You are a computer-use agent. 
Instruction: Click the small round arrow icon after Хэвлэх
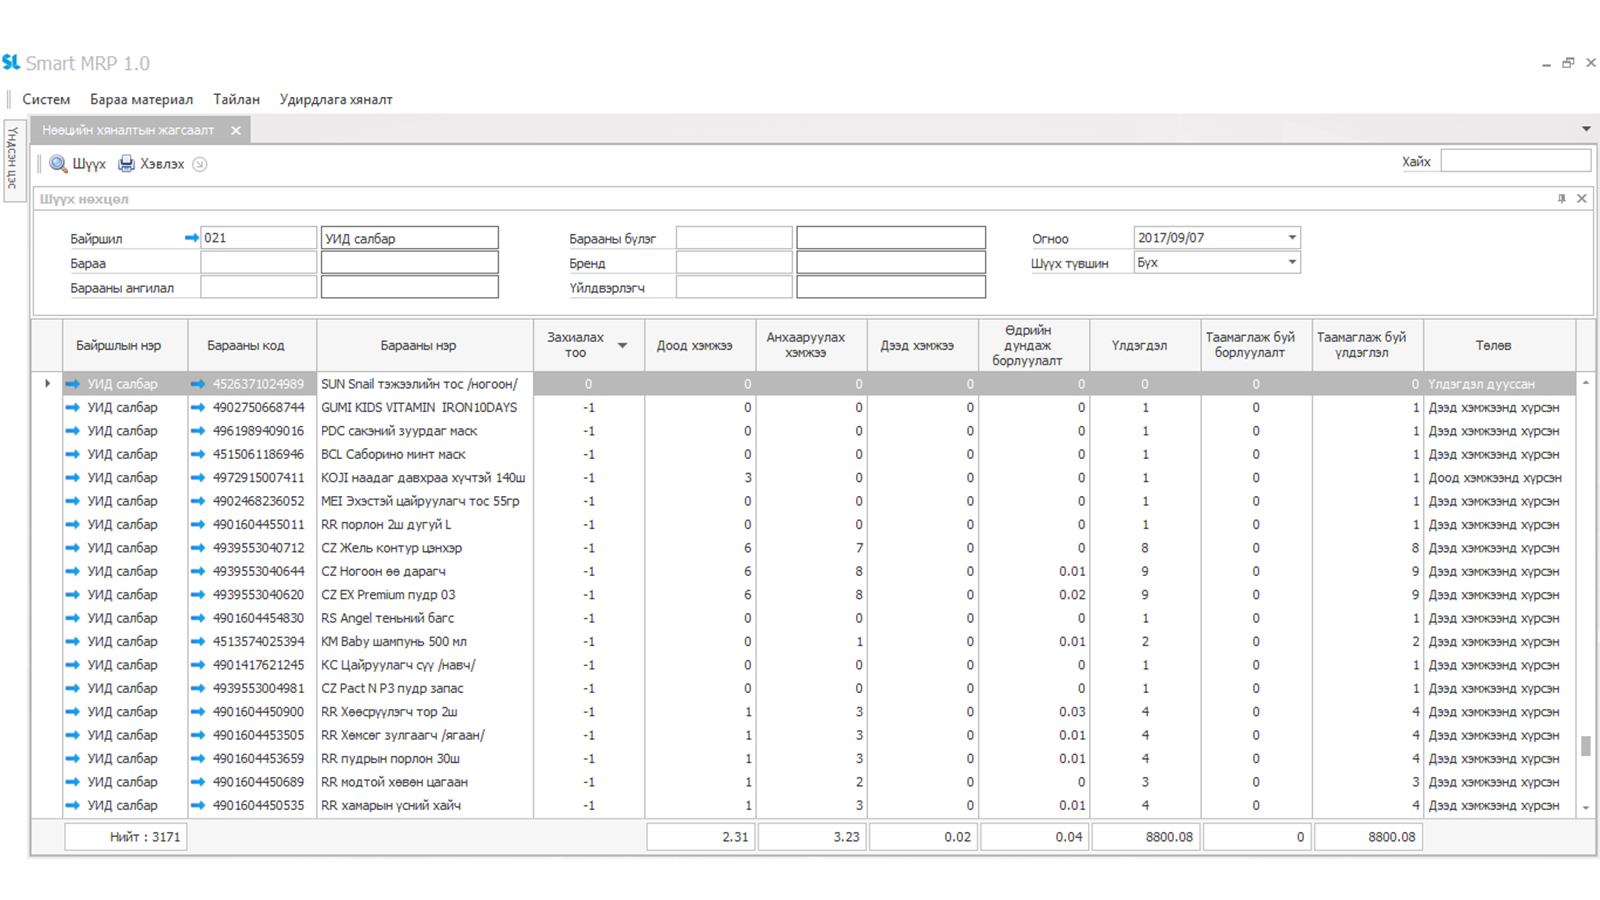click(200, 164)
